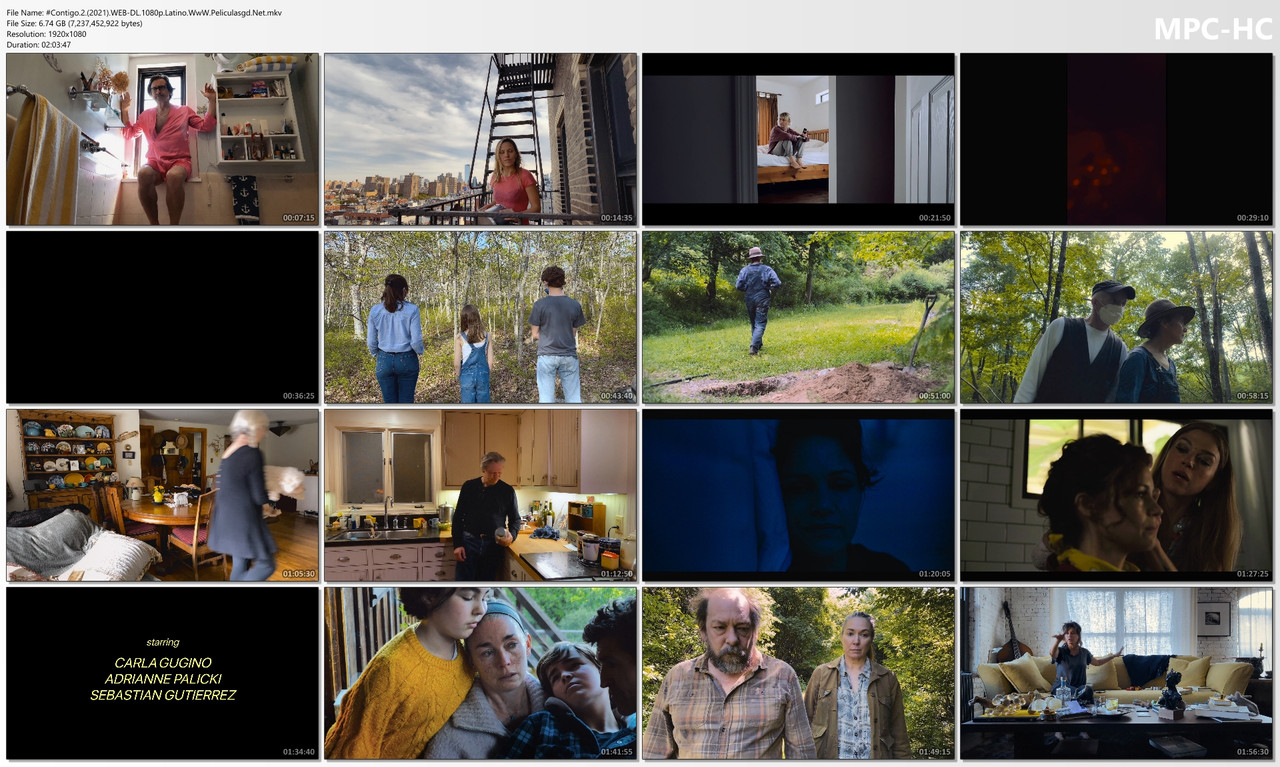This screenshot has height=767, width=1280.
Task: Open the kitchen thumbnail at 01:12:50
Action: pos(480,495)
